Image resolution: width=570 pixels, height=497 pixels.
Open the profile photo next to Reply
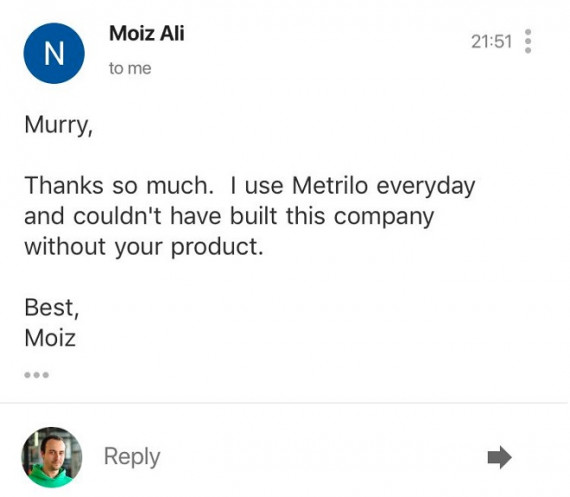tap(52, 457)
